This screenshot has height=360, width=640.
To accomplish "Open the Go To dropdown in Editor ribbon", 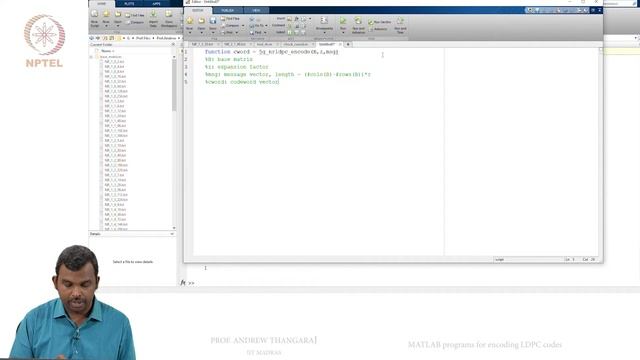I will click(259, 25).
